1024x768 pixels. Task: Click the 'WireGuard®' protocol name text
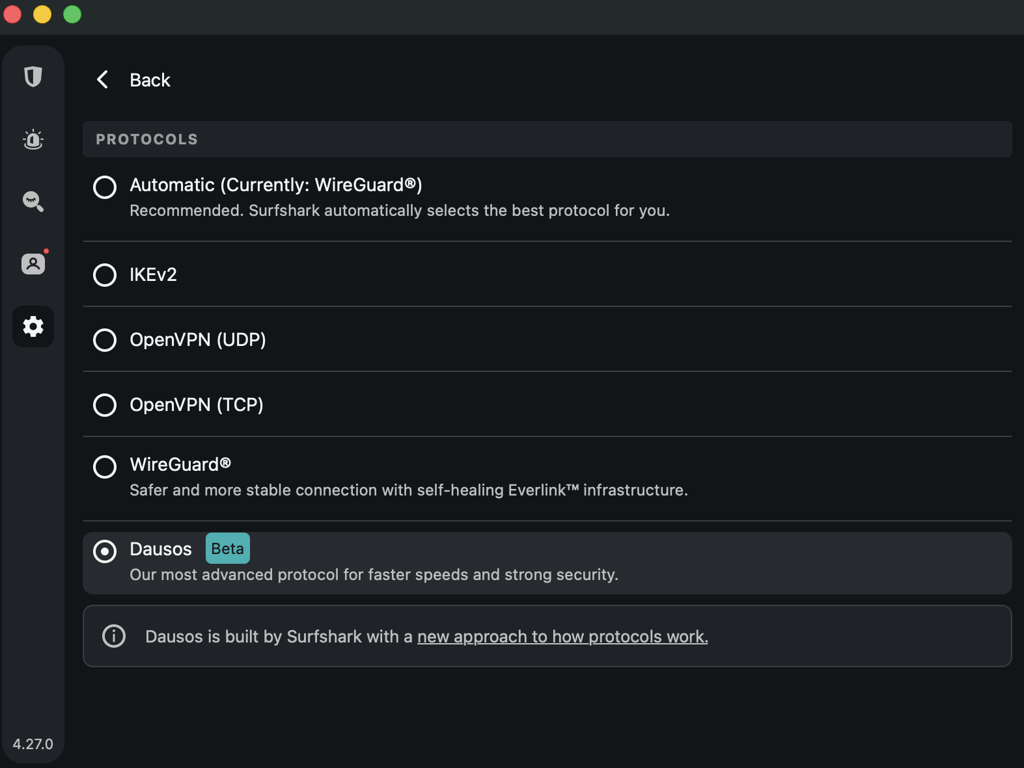pyautogui.click(x=180, y=464)
